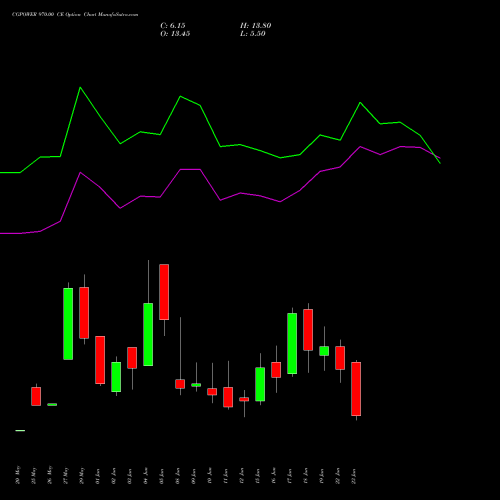500x500 pixels.
Task: Click the red candle for 01 Jun
Action: [x=100, y=360]
